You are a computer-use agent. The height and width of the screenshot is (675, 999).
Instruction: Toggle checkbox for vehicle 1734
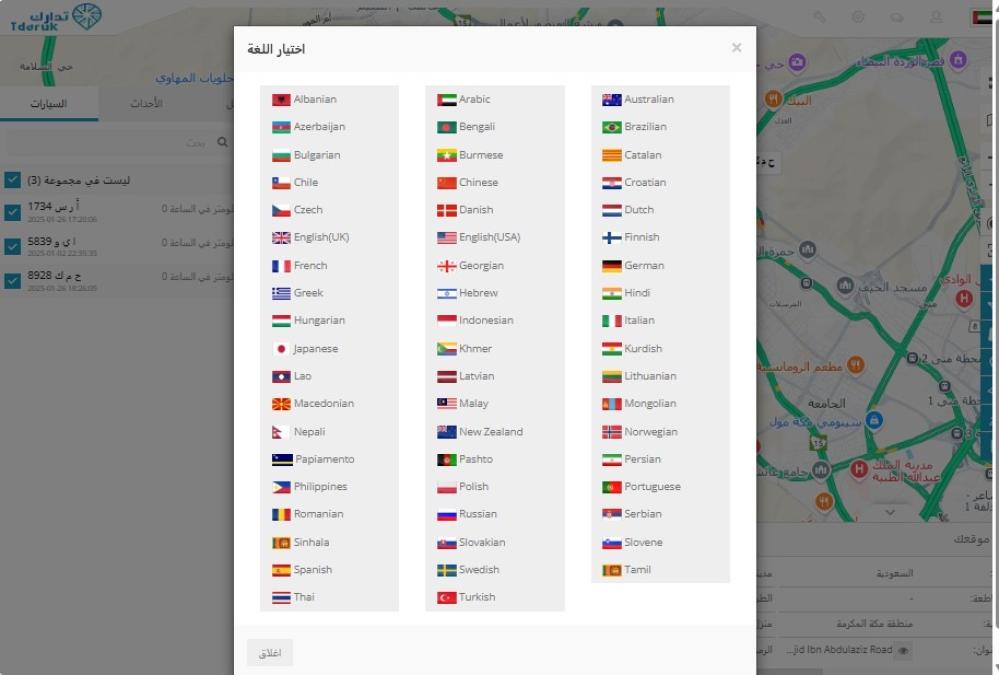12,212
